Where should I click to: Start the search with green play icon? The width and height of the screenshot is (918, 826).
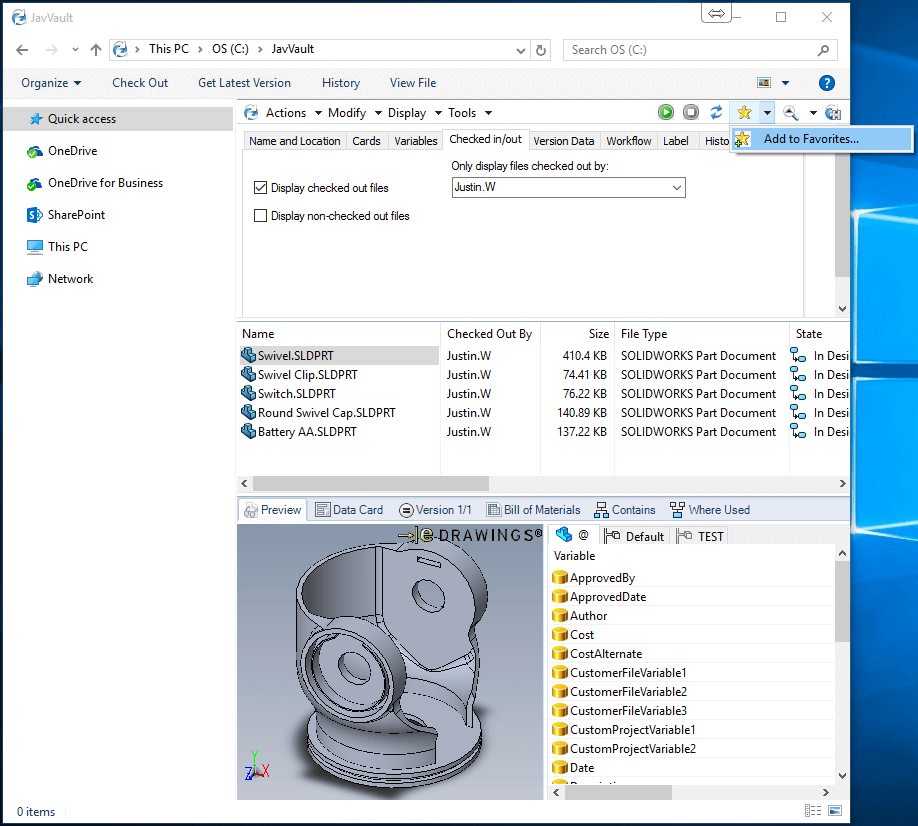pos(666,112)
